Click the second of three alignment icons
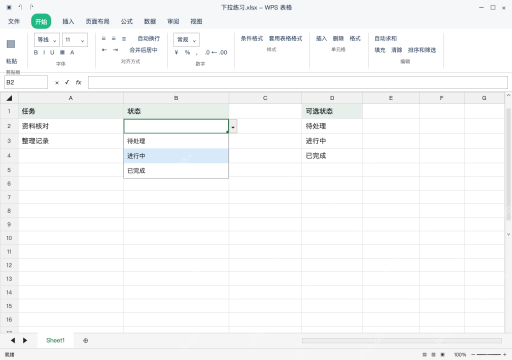This screenshot has height=360, width=512. point(114,39)
